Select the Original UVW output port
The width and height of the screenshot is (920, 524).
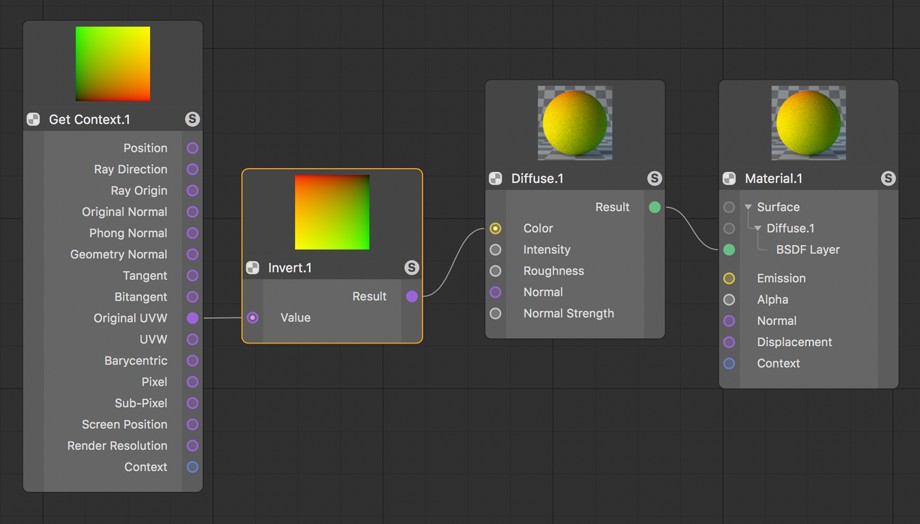192,318
